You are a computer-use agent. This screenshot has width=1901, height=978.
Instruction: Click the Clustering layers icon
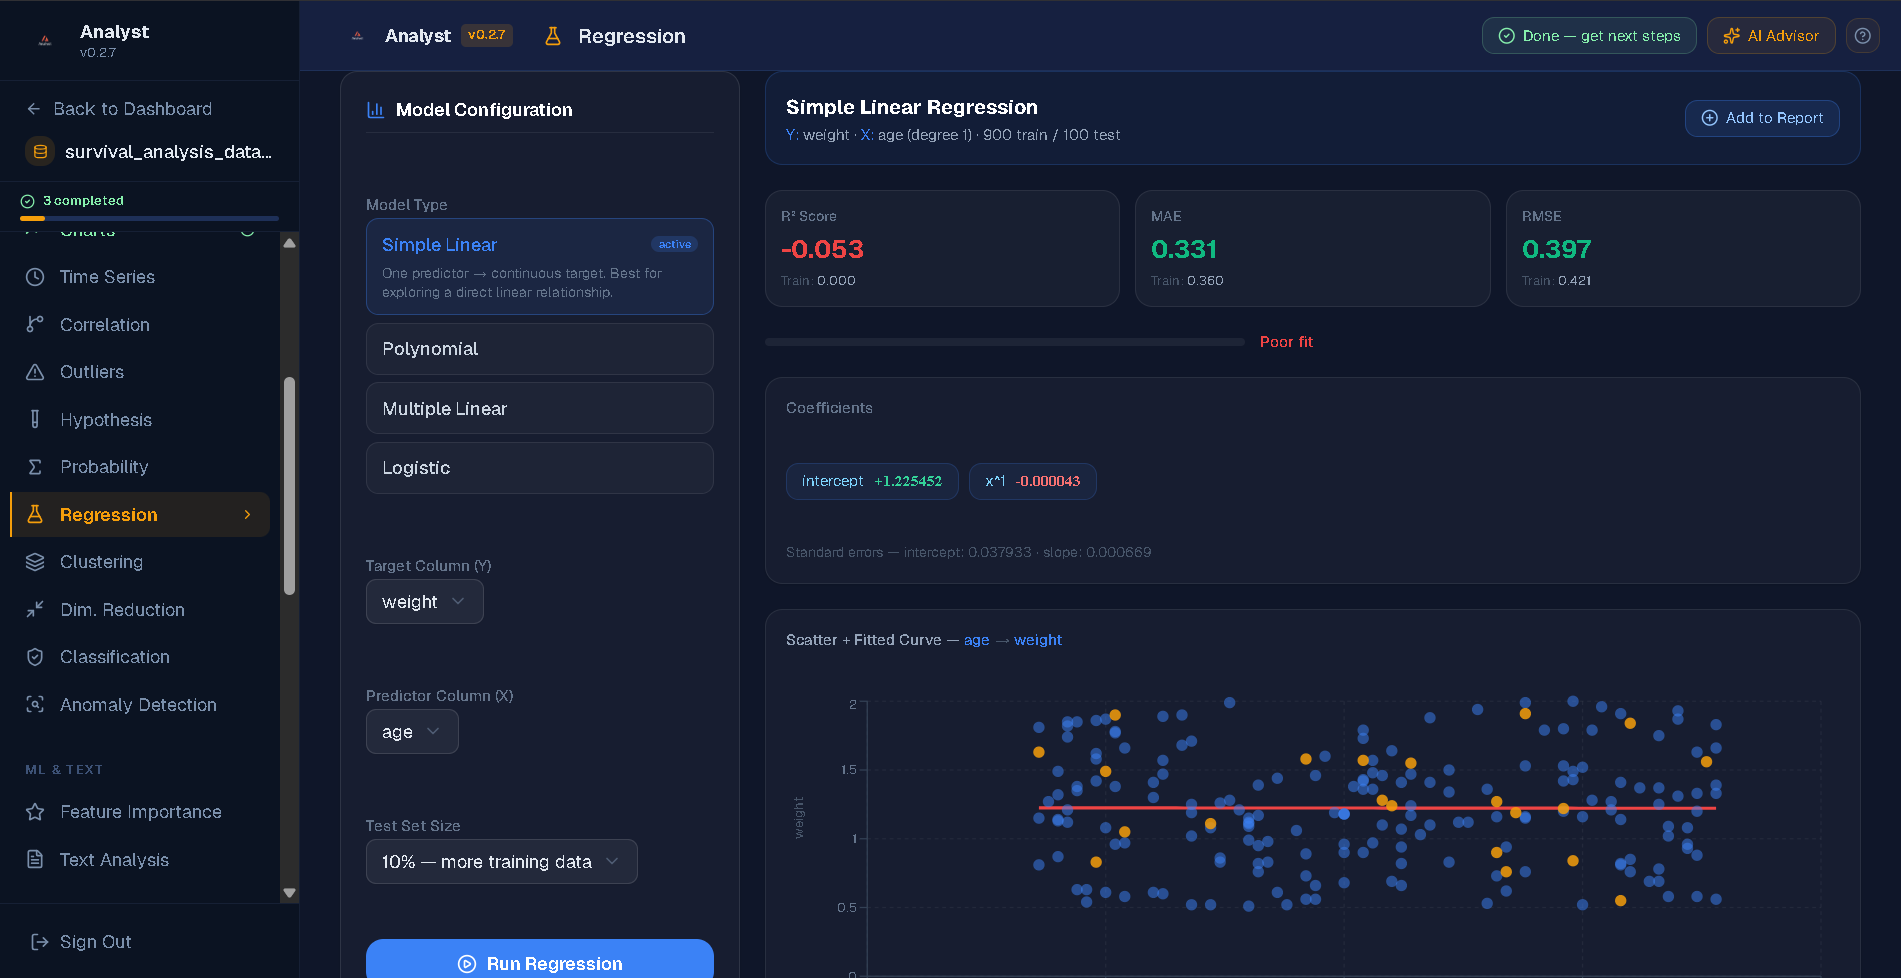point(35,562)
